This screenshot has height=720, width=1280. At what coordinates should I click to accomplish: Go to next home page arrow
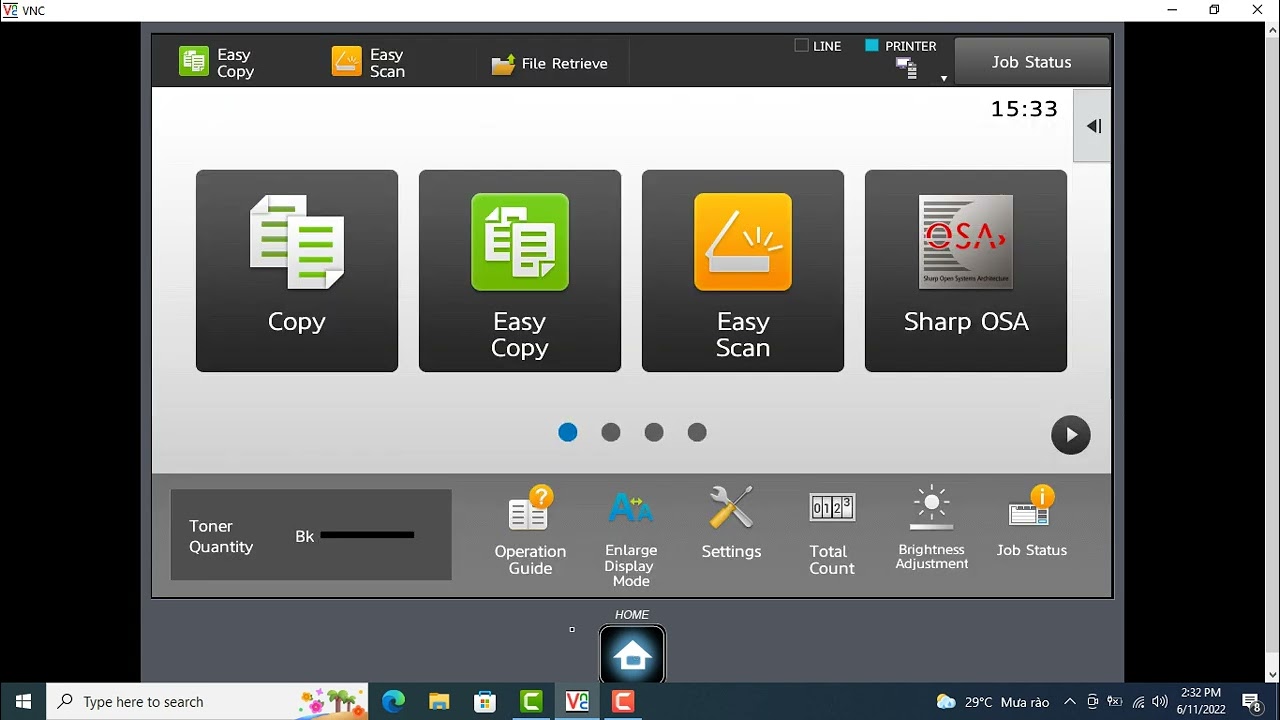pyautogui.click(x=1070, y=435)
